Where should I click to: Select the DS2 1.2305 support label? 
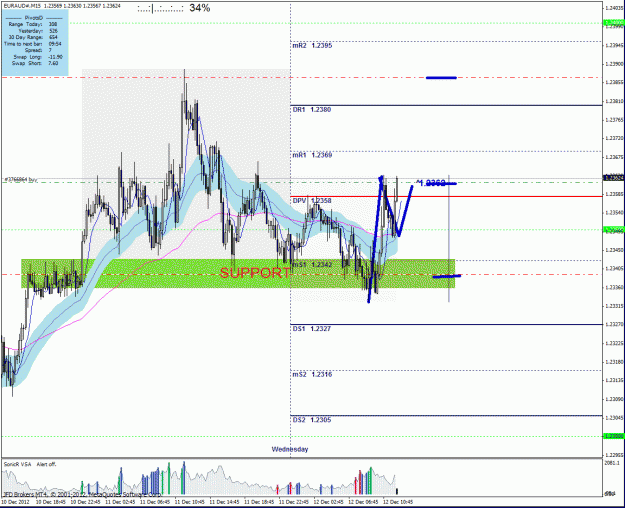(312, 420)
